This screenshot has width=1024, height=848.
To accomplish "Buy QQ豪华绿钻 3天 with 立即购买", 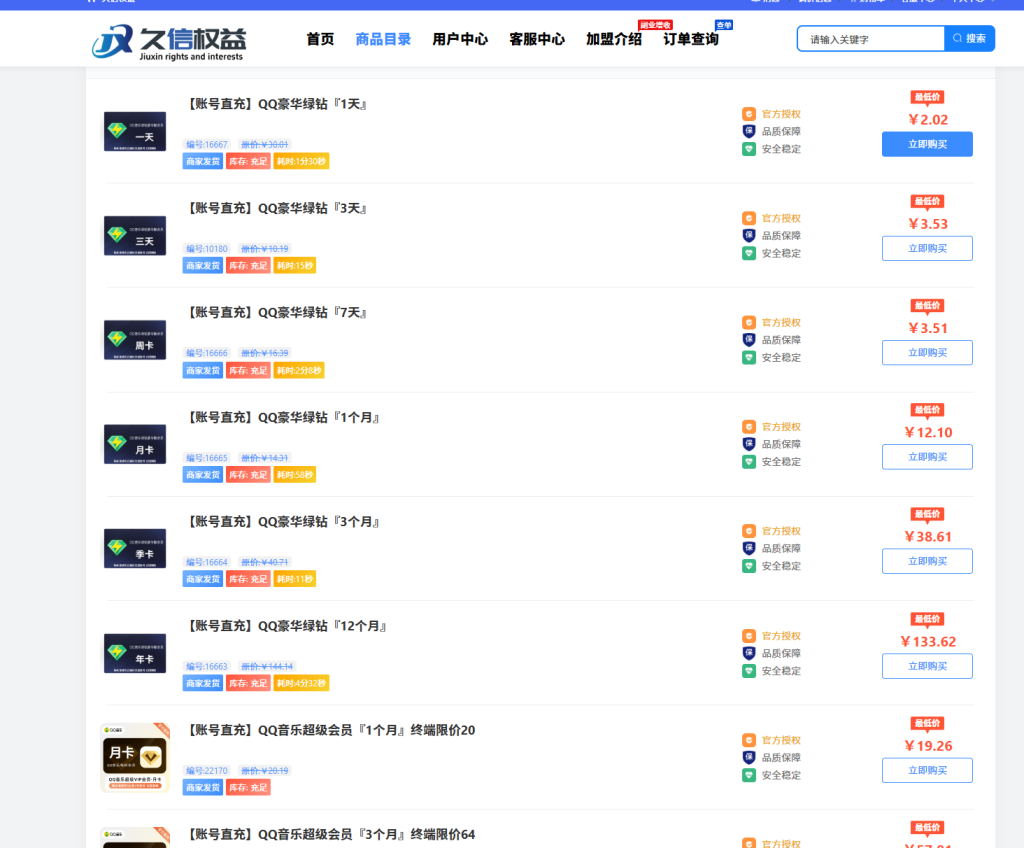I will click(x=927, y=248).
